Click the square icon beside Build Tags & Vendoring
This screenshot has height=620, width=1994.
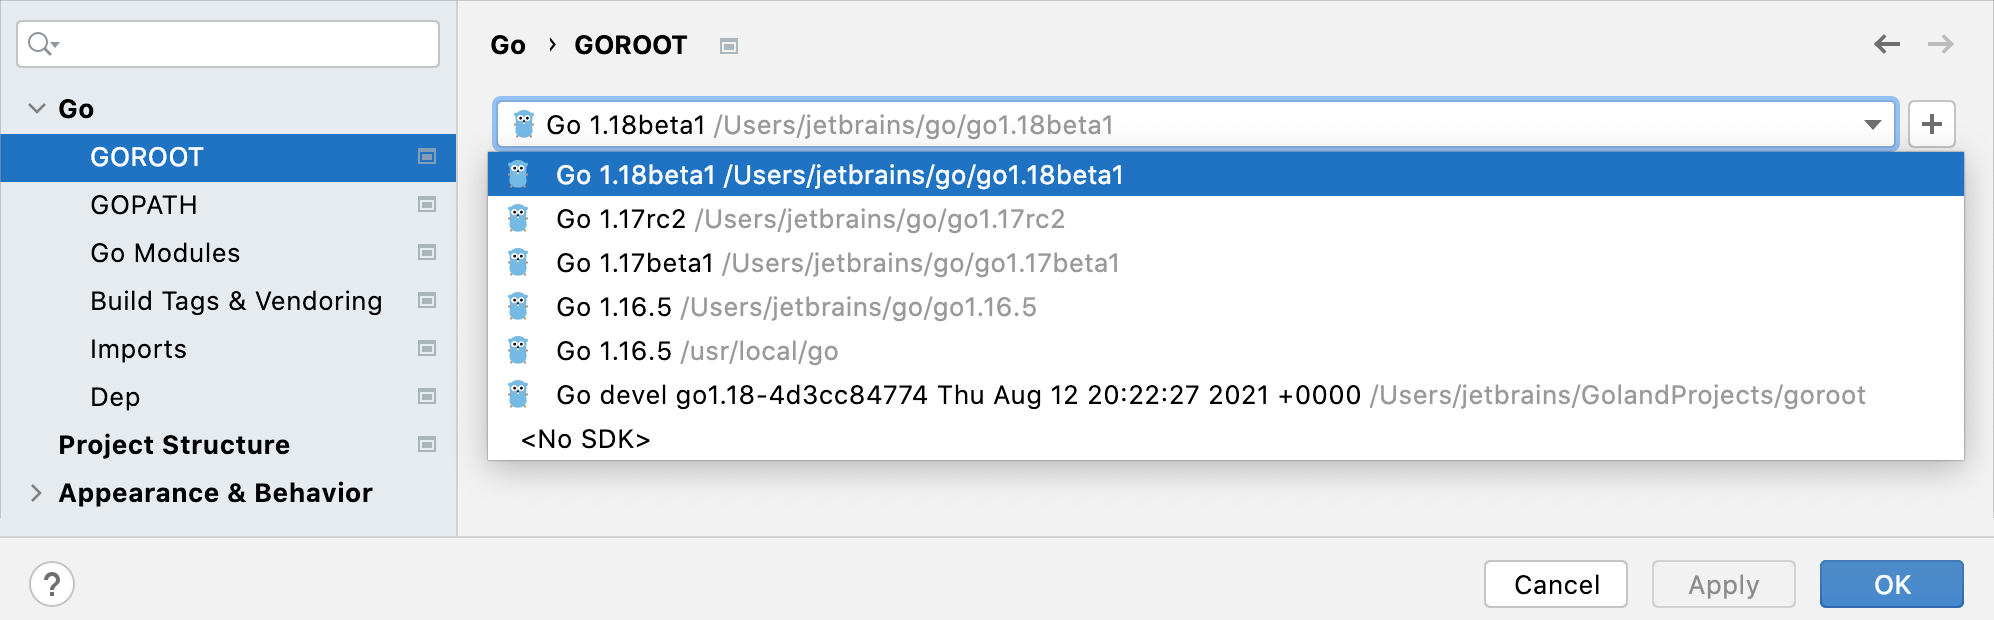[427, 300]
